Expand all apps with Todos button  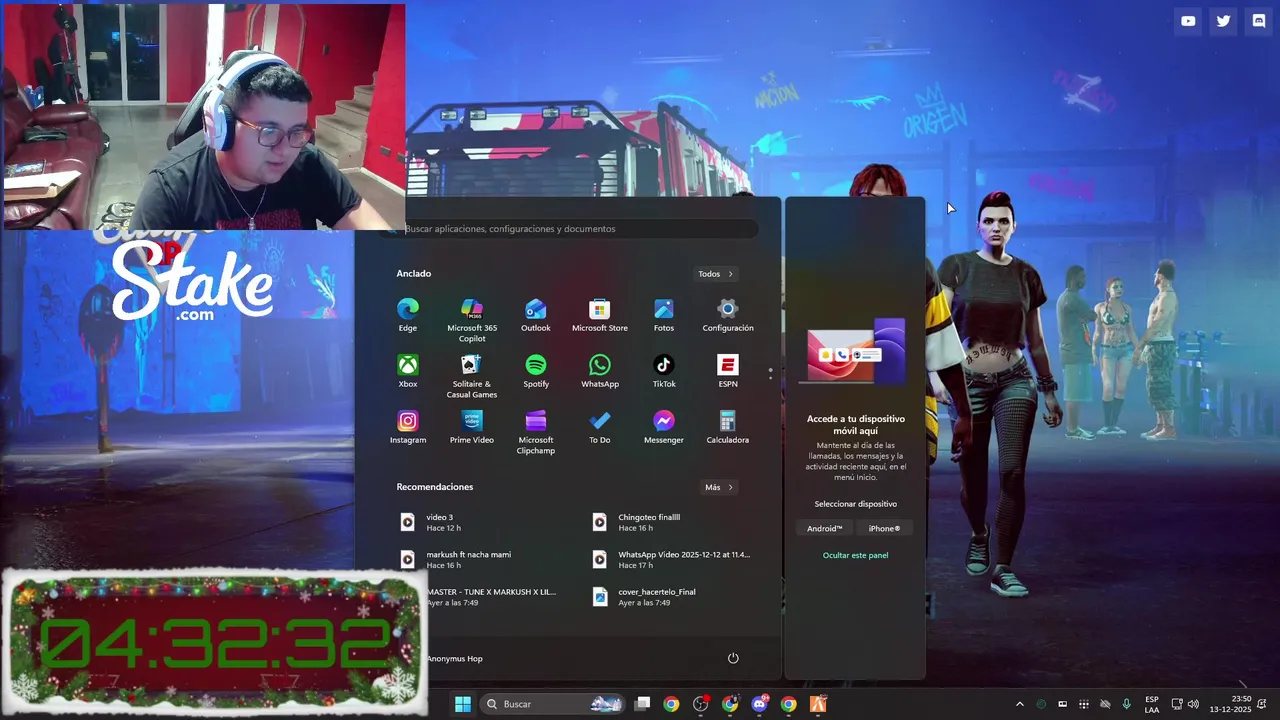click(716, 274)
